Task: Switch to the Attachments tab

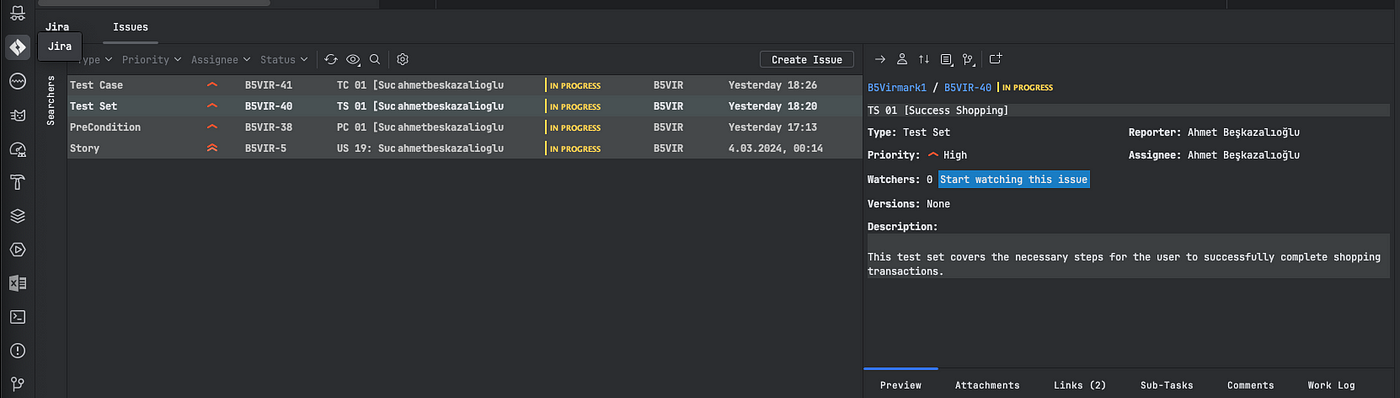Action: coord(987,385)
